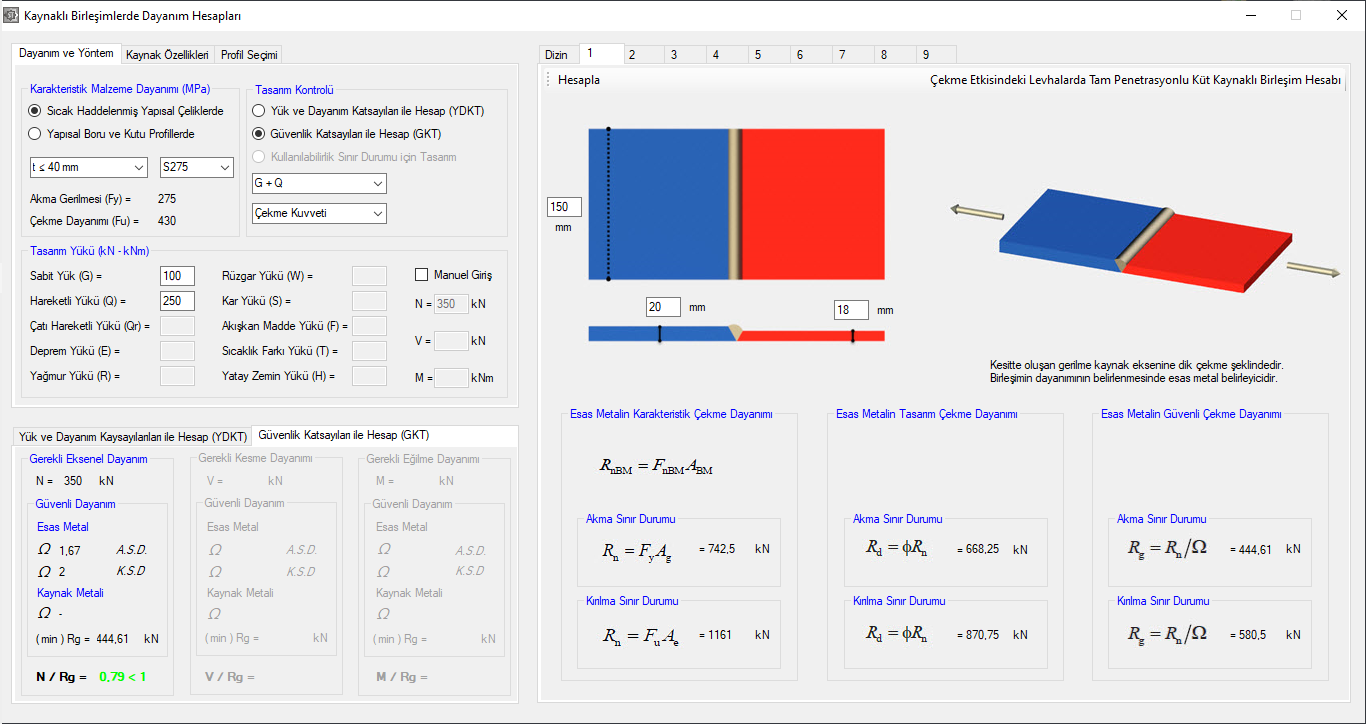Click the 20 mm blue plate thickness field

pyautogui.click(x=663, y=307)
